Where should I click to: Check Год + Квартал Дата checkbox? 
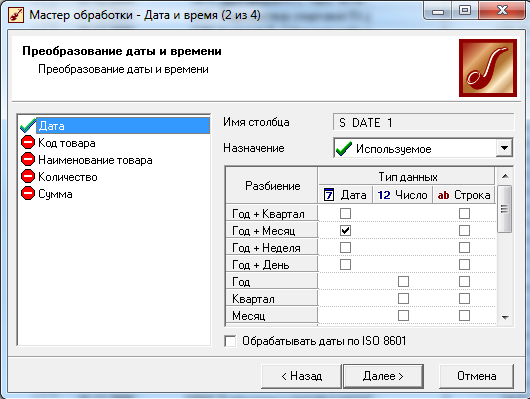point(345,213)
